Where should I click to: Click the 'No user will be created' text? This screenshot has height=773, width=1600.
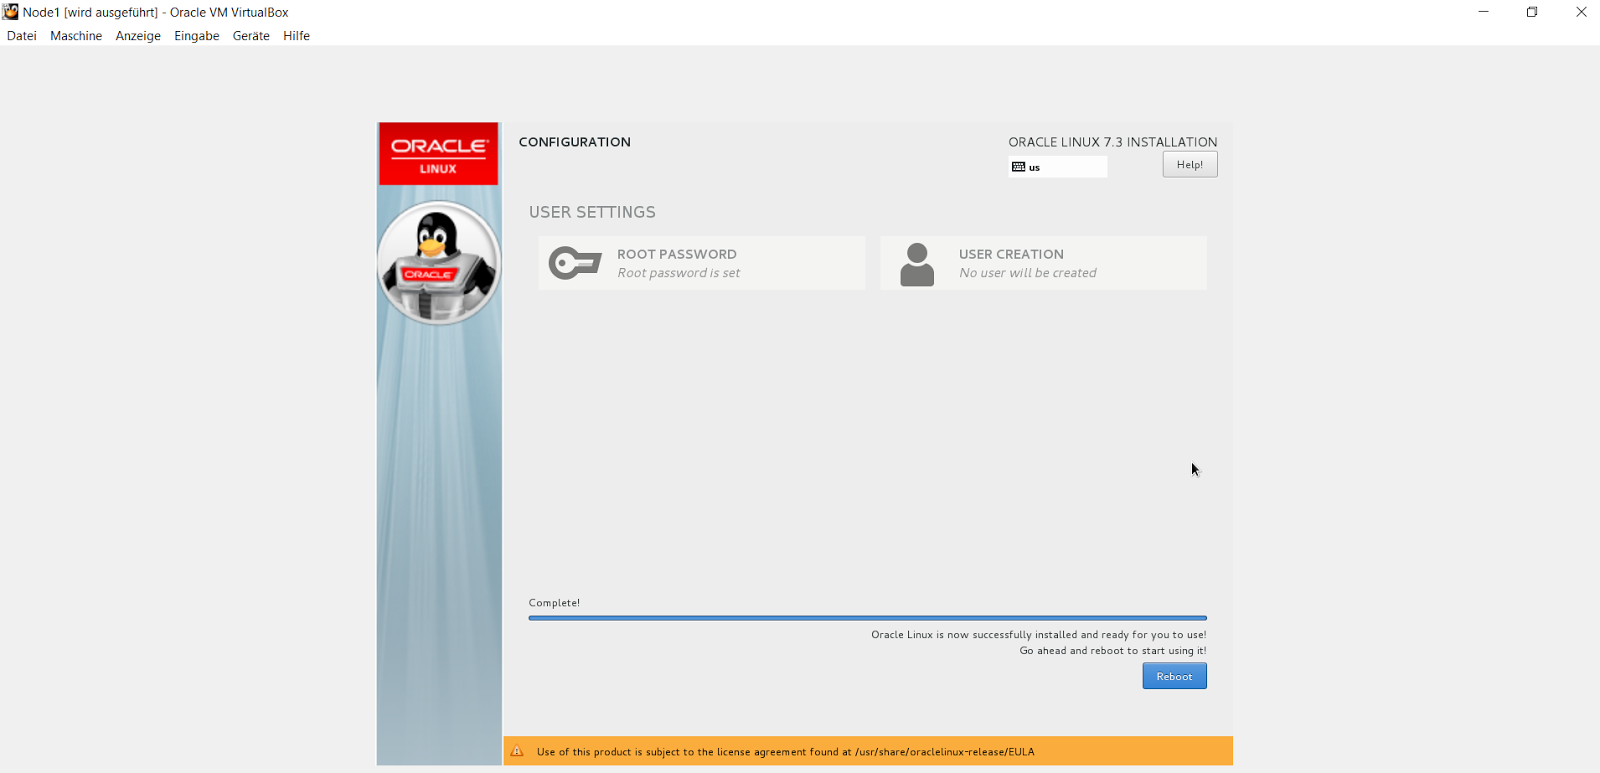point(1027,273)
